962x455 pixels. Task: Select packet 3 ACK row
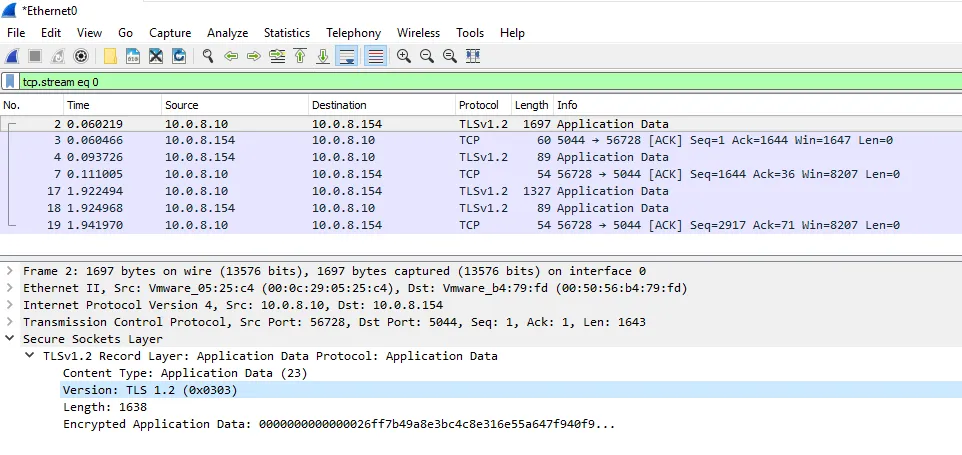click(x=481, y=140)
